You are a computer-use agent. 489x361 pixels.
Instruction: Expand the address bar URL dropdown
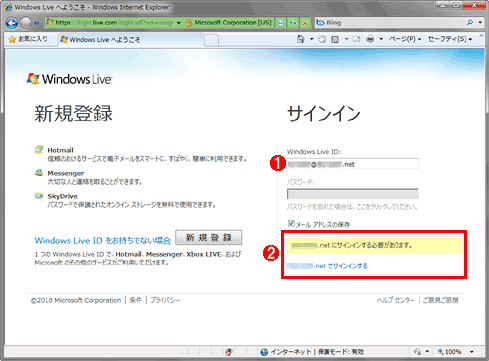[x=179, y=23]
